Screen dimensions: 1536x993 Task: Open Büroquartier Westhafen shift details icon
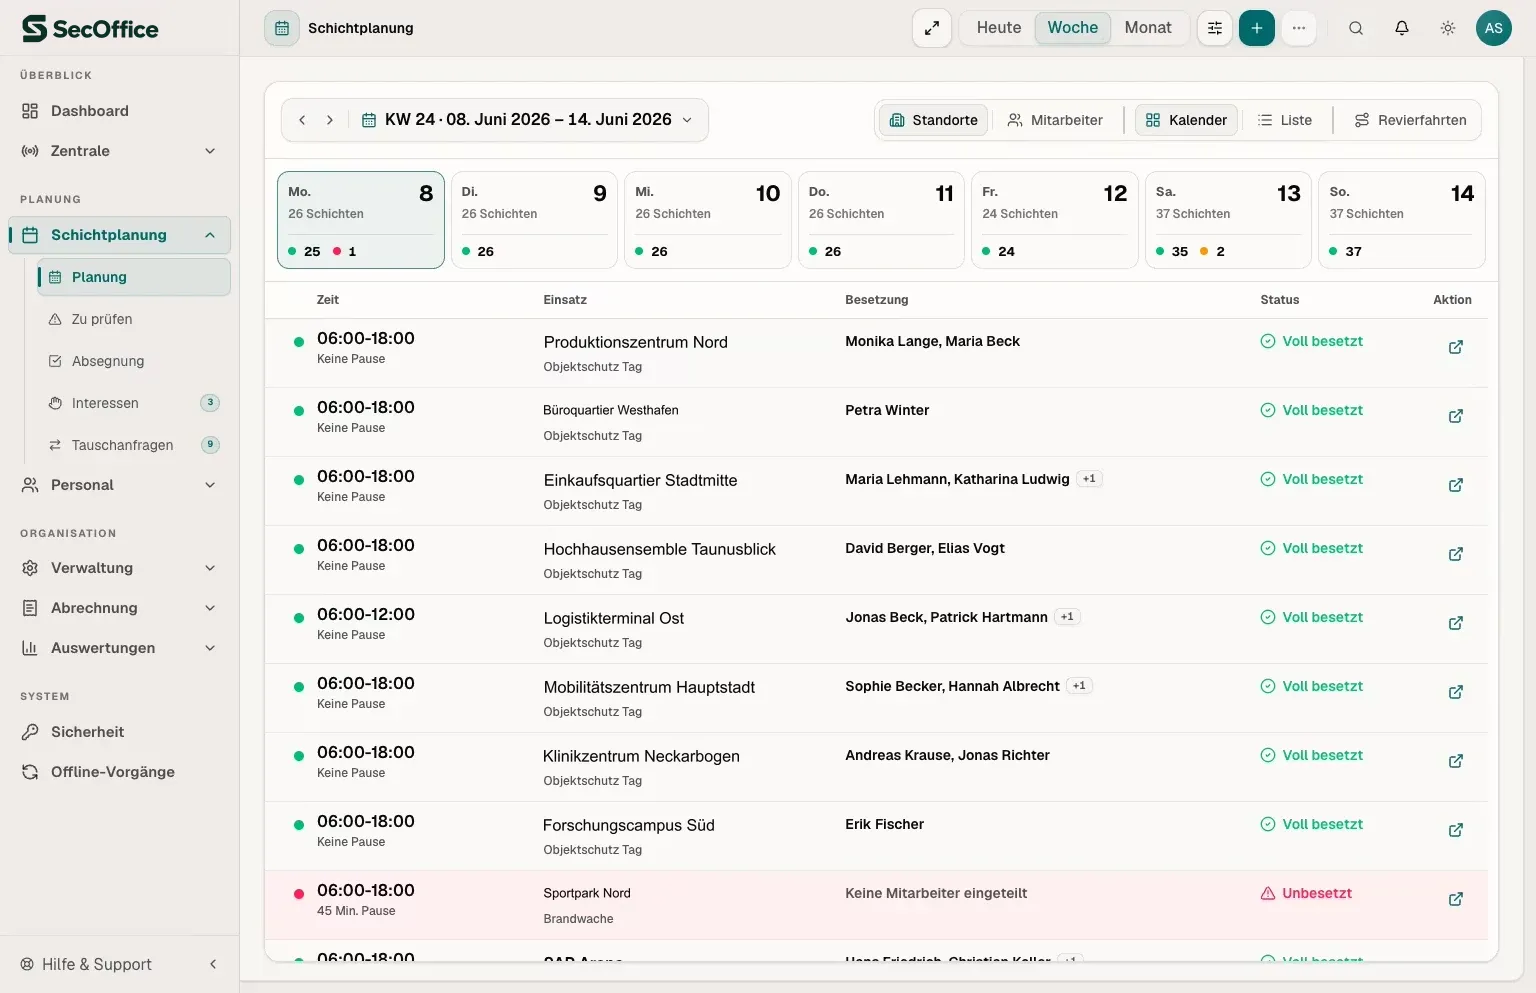[1456, 416]
